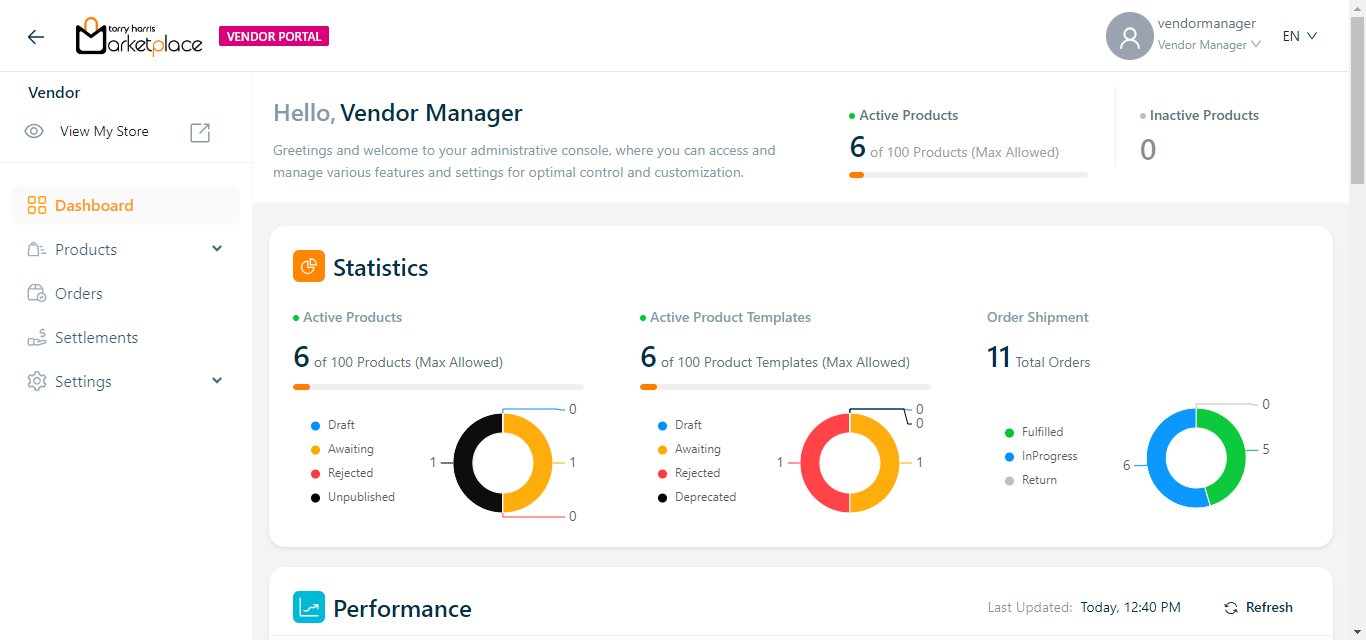
Task: Click the orange Statistics pie icon
Action: 309,267
